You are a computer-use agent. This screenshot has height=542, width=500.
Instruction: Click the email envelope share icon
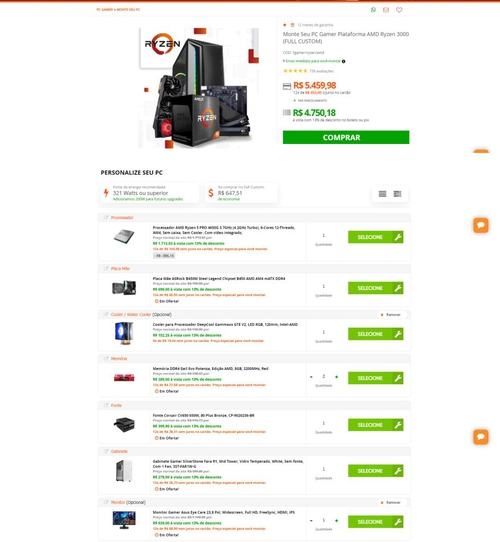click(x=386, y=10)
